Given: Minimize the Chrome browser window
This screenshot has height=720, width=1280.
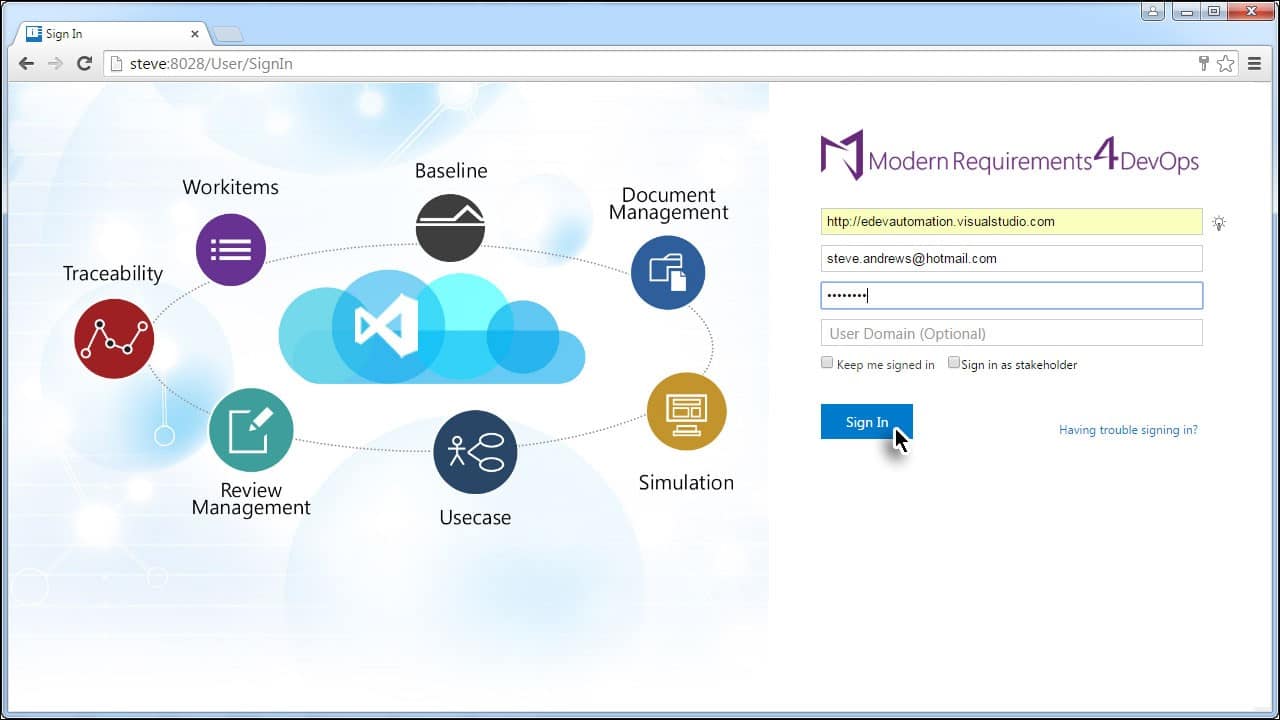Looking at the screenshot, I should pos(1185,11).
